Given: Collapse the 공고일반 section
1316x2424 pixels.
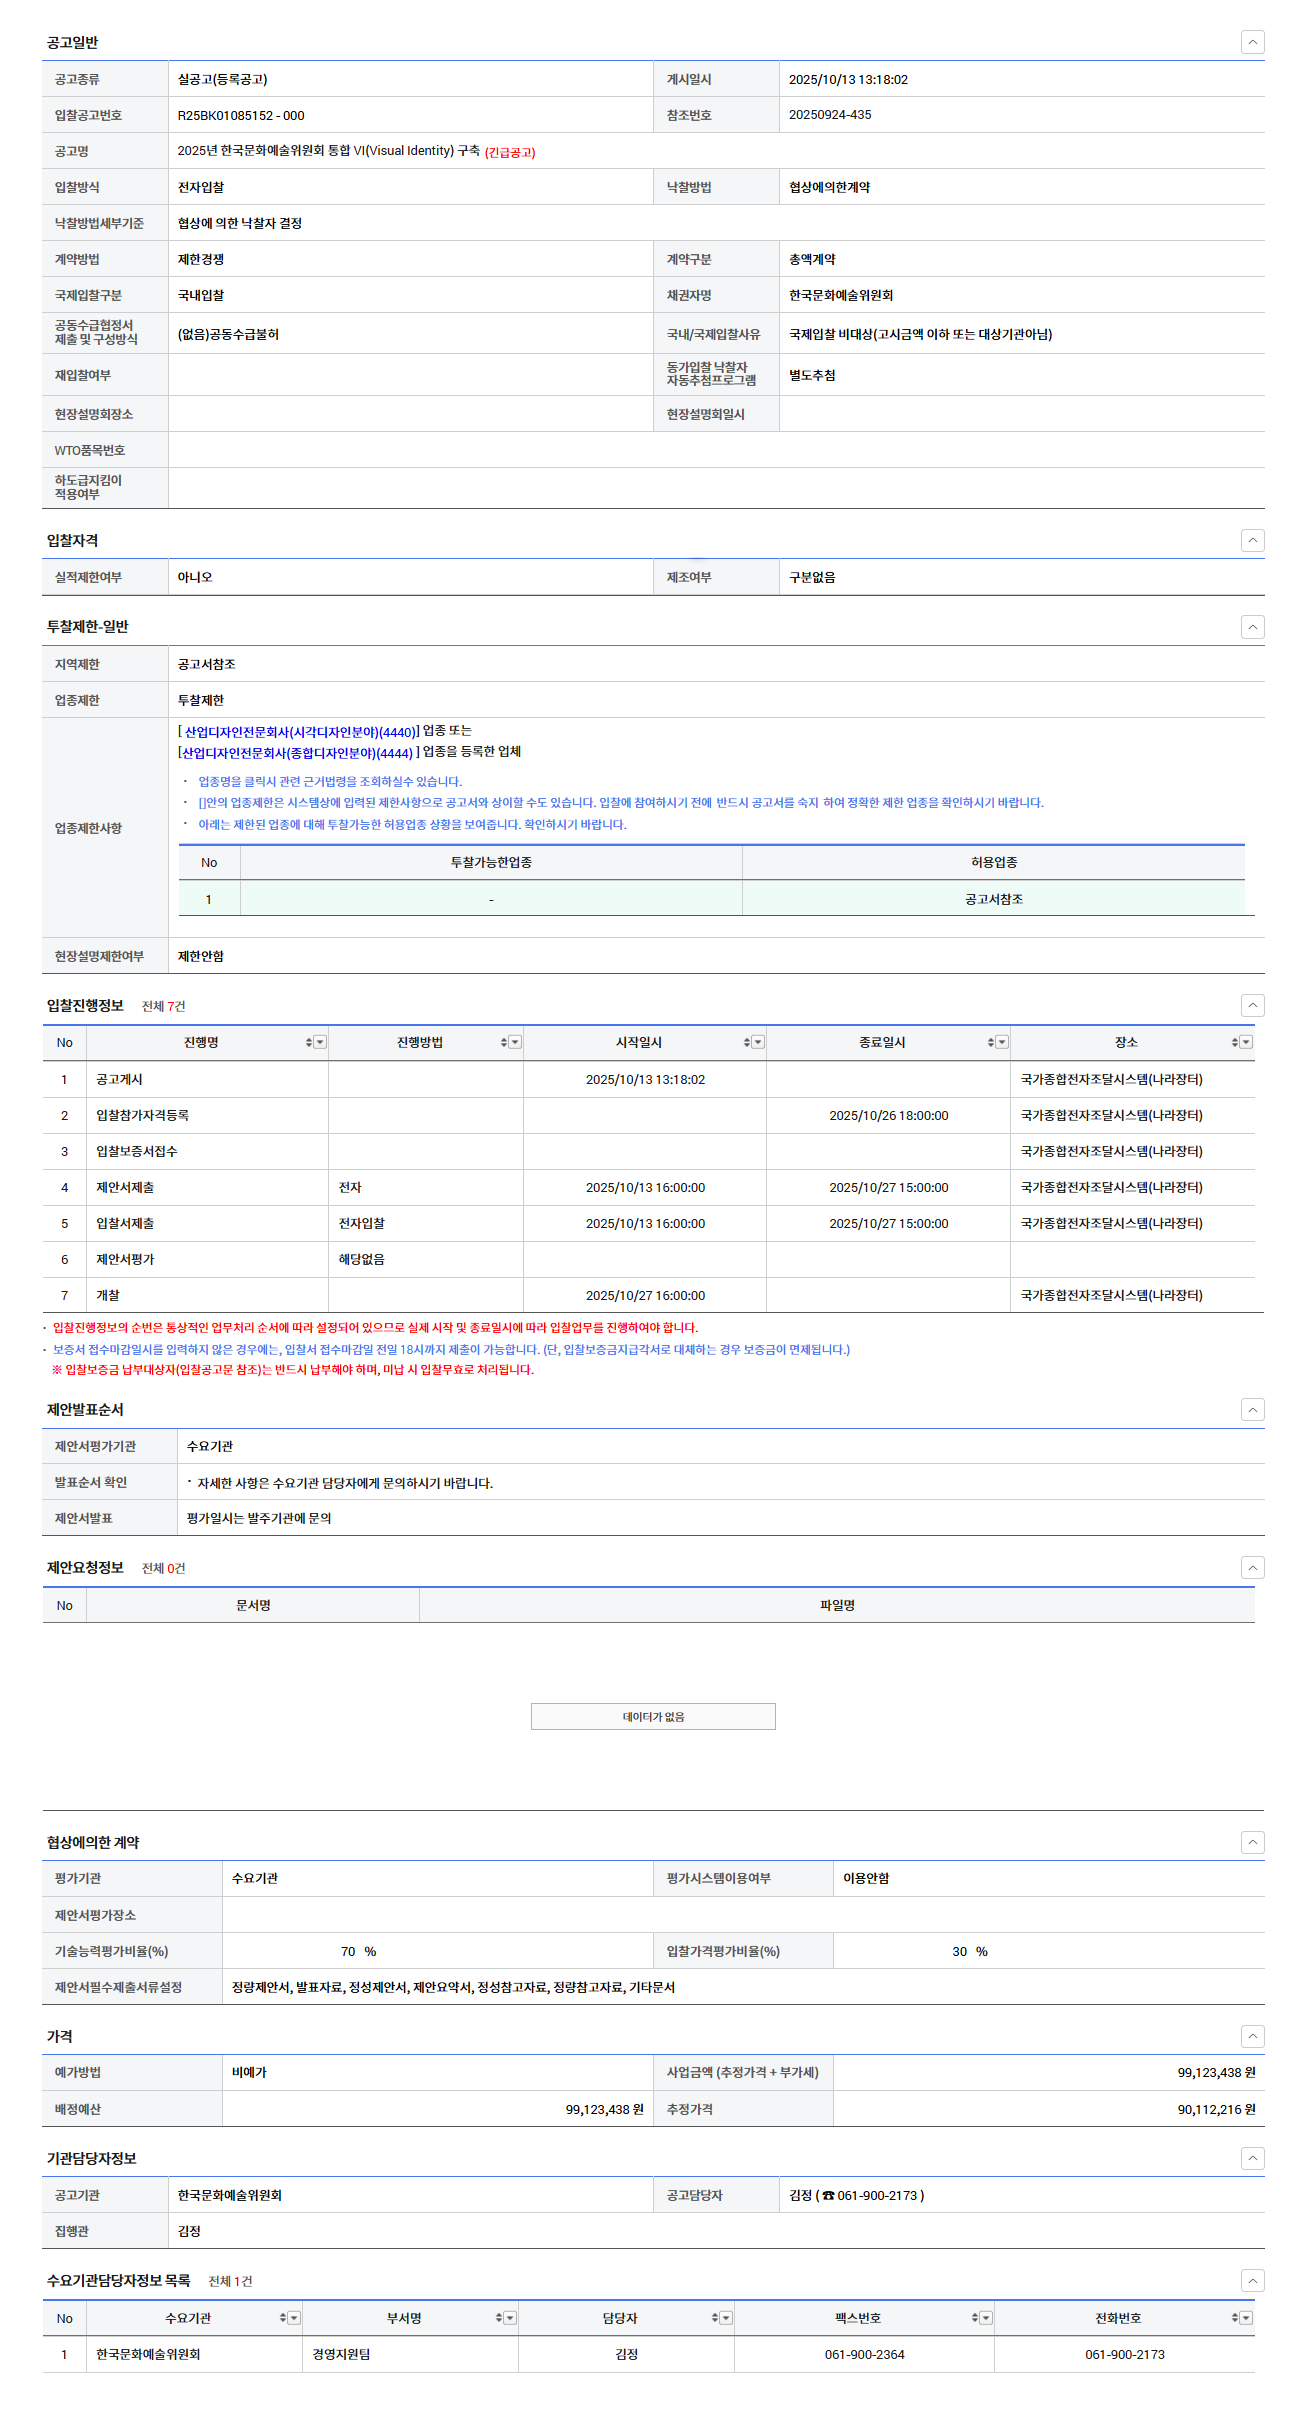Looking at the screenshot, I should [x=1252, y=42].
